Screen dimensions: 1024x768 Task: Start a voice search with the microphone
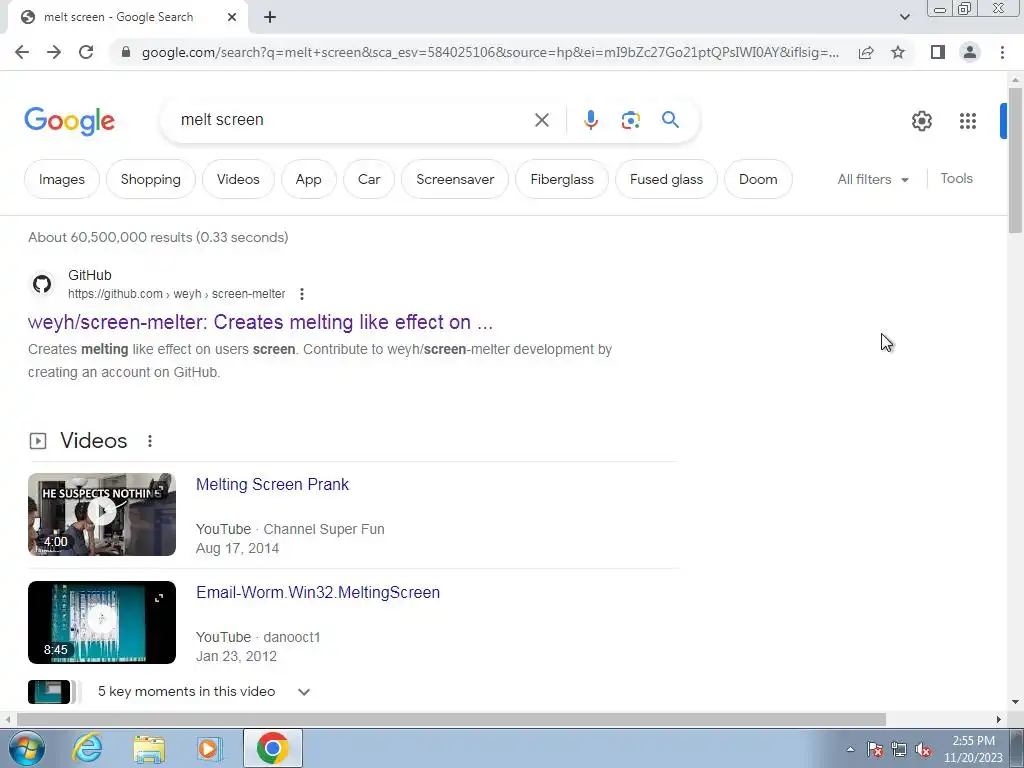(x=590, y=120)
